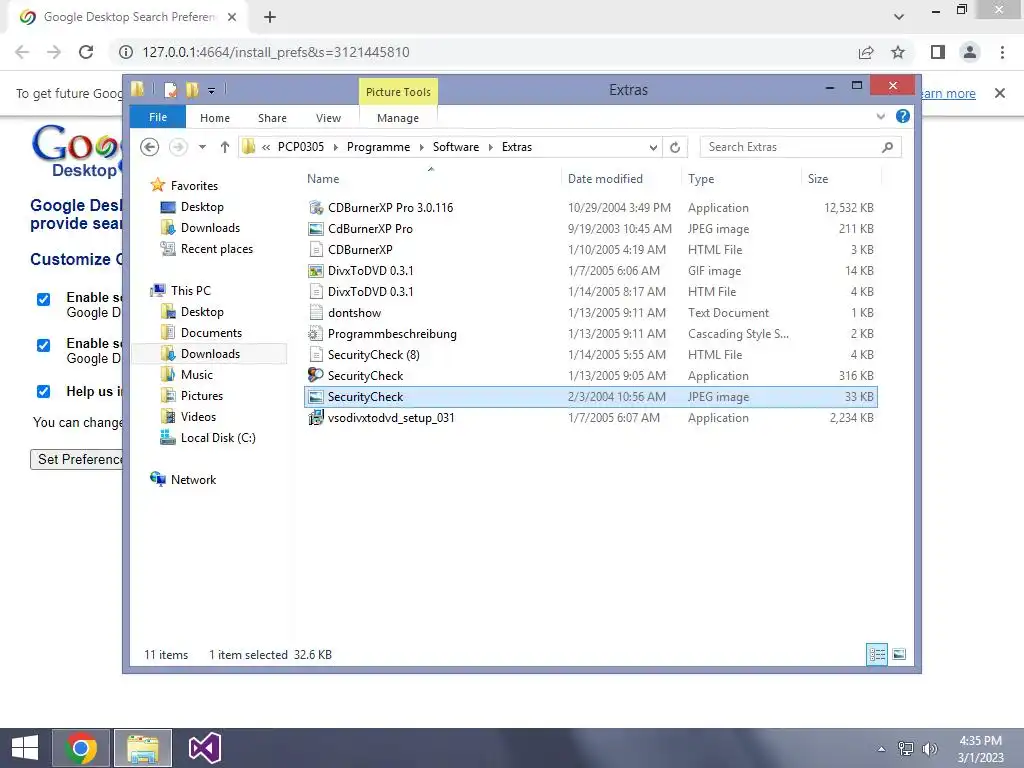Show hidden breadcrumb path with double chevron

[266, 147]
